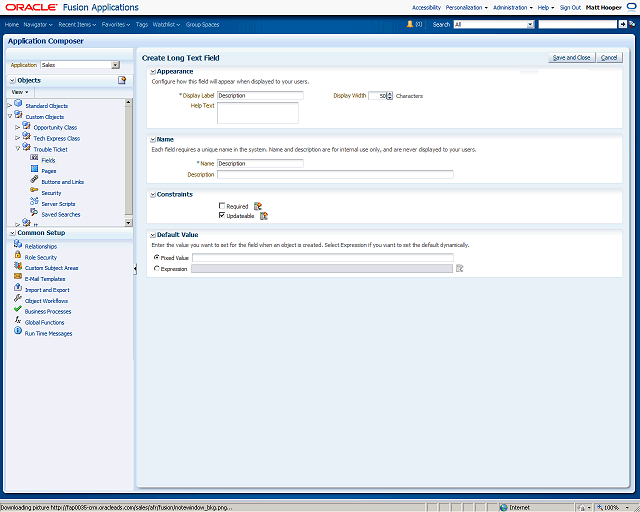The image size is (640, 512).
Task: Click the Saved Searches icon
Action: [x=34, y=212]
